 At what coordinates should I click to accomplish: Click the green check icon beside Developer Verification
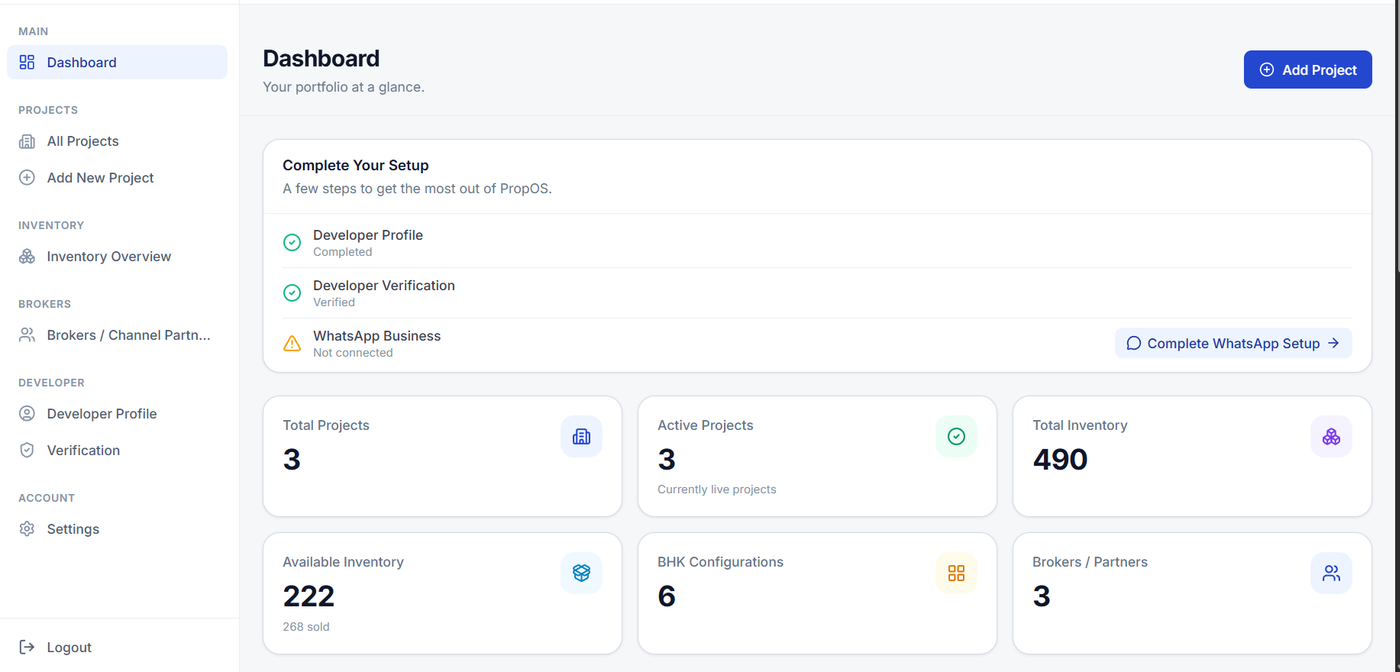[292, 293]
